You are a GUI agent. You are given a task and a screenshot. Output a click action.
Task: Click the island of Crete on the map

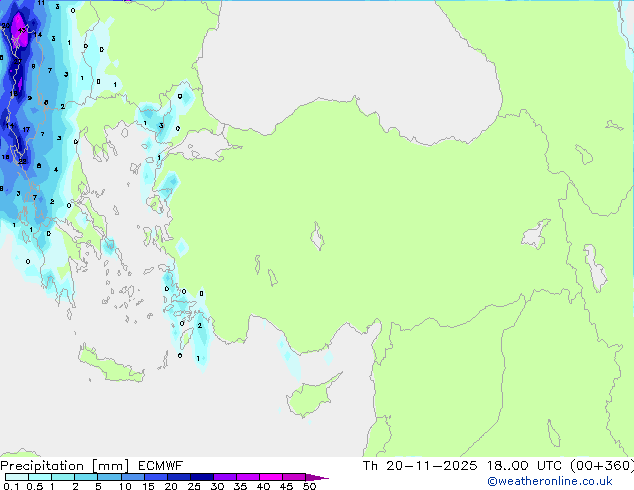(x=110, y=366)
